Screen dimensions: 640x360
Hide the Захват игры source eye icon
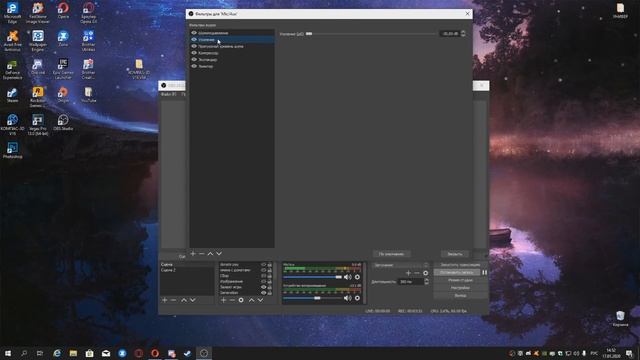263,287
